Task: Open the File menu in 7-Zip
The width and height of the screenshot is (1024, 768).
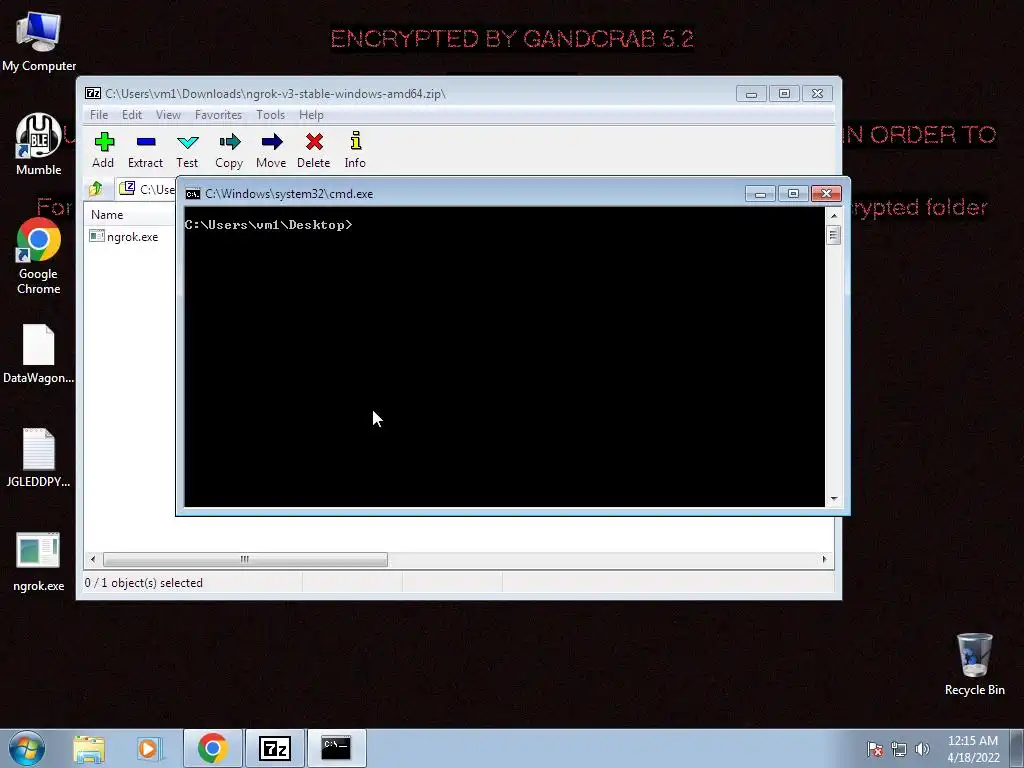Action: [99, 115]
